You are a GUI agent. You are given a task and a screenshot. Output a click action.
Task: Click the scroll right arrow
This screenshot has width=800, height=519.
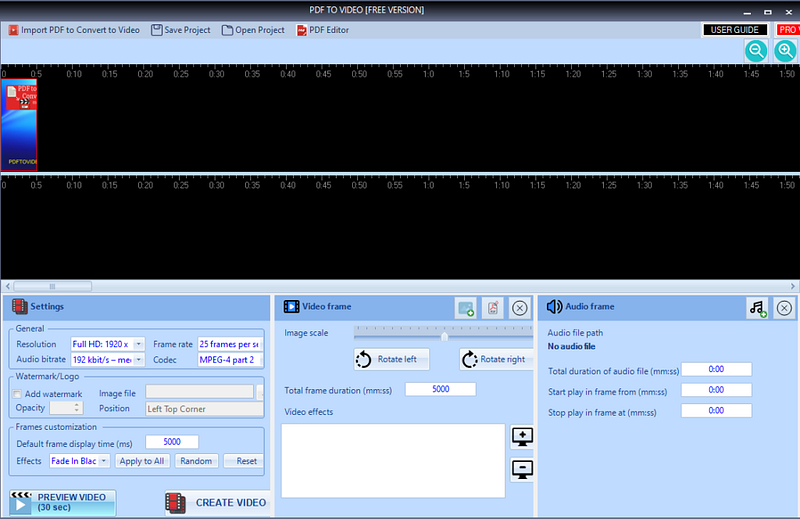[x=793, y=286]
